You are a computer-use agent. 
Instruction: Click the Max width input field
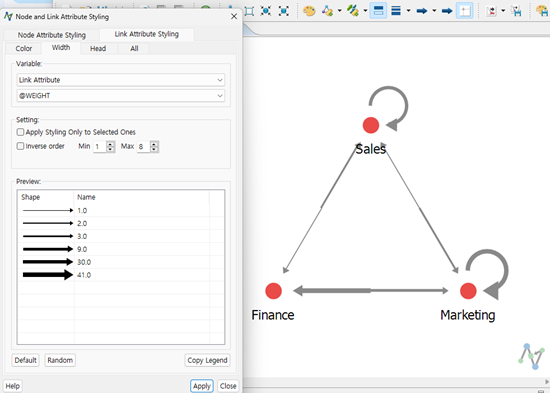(143, 147)
